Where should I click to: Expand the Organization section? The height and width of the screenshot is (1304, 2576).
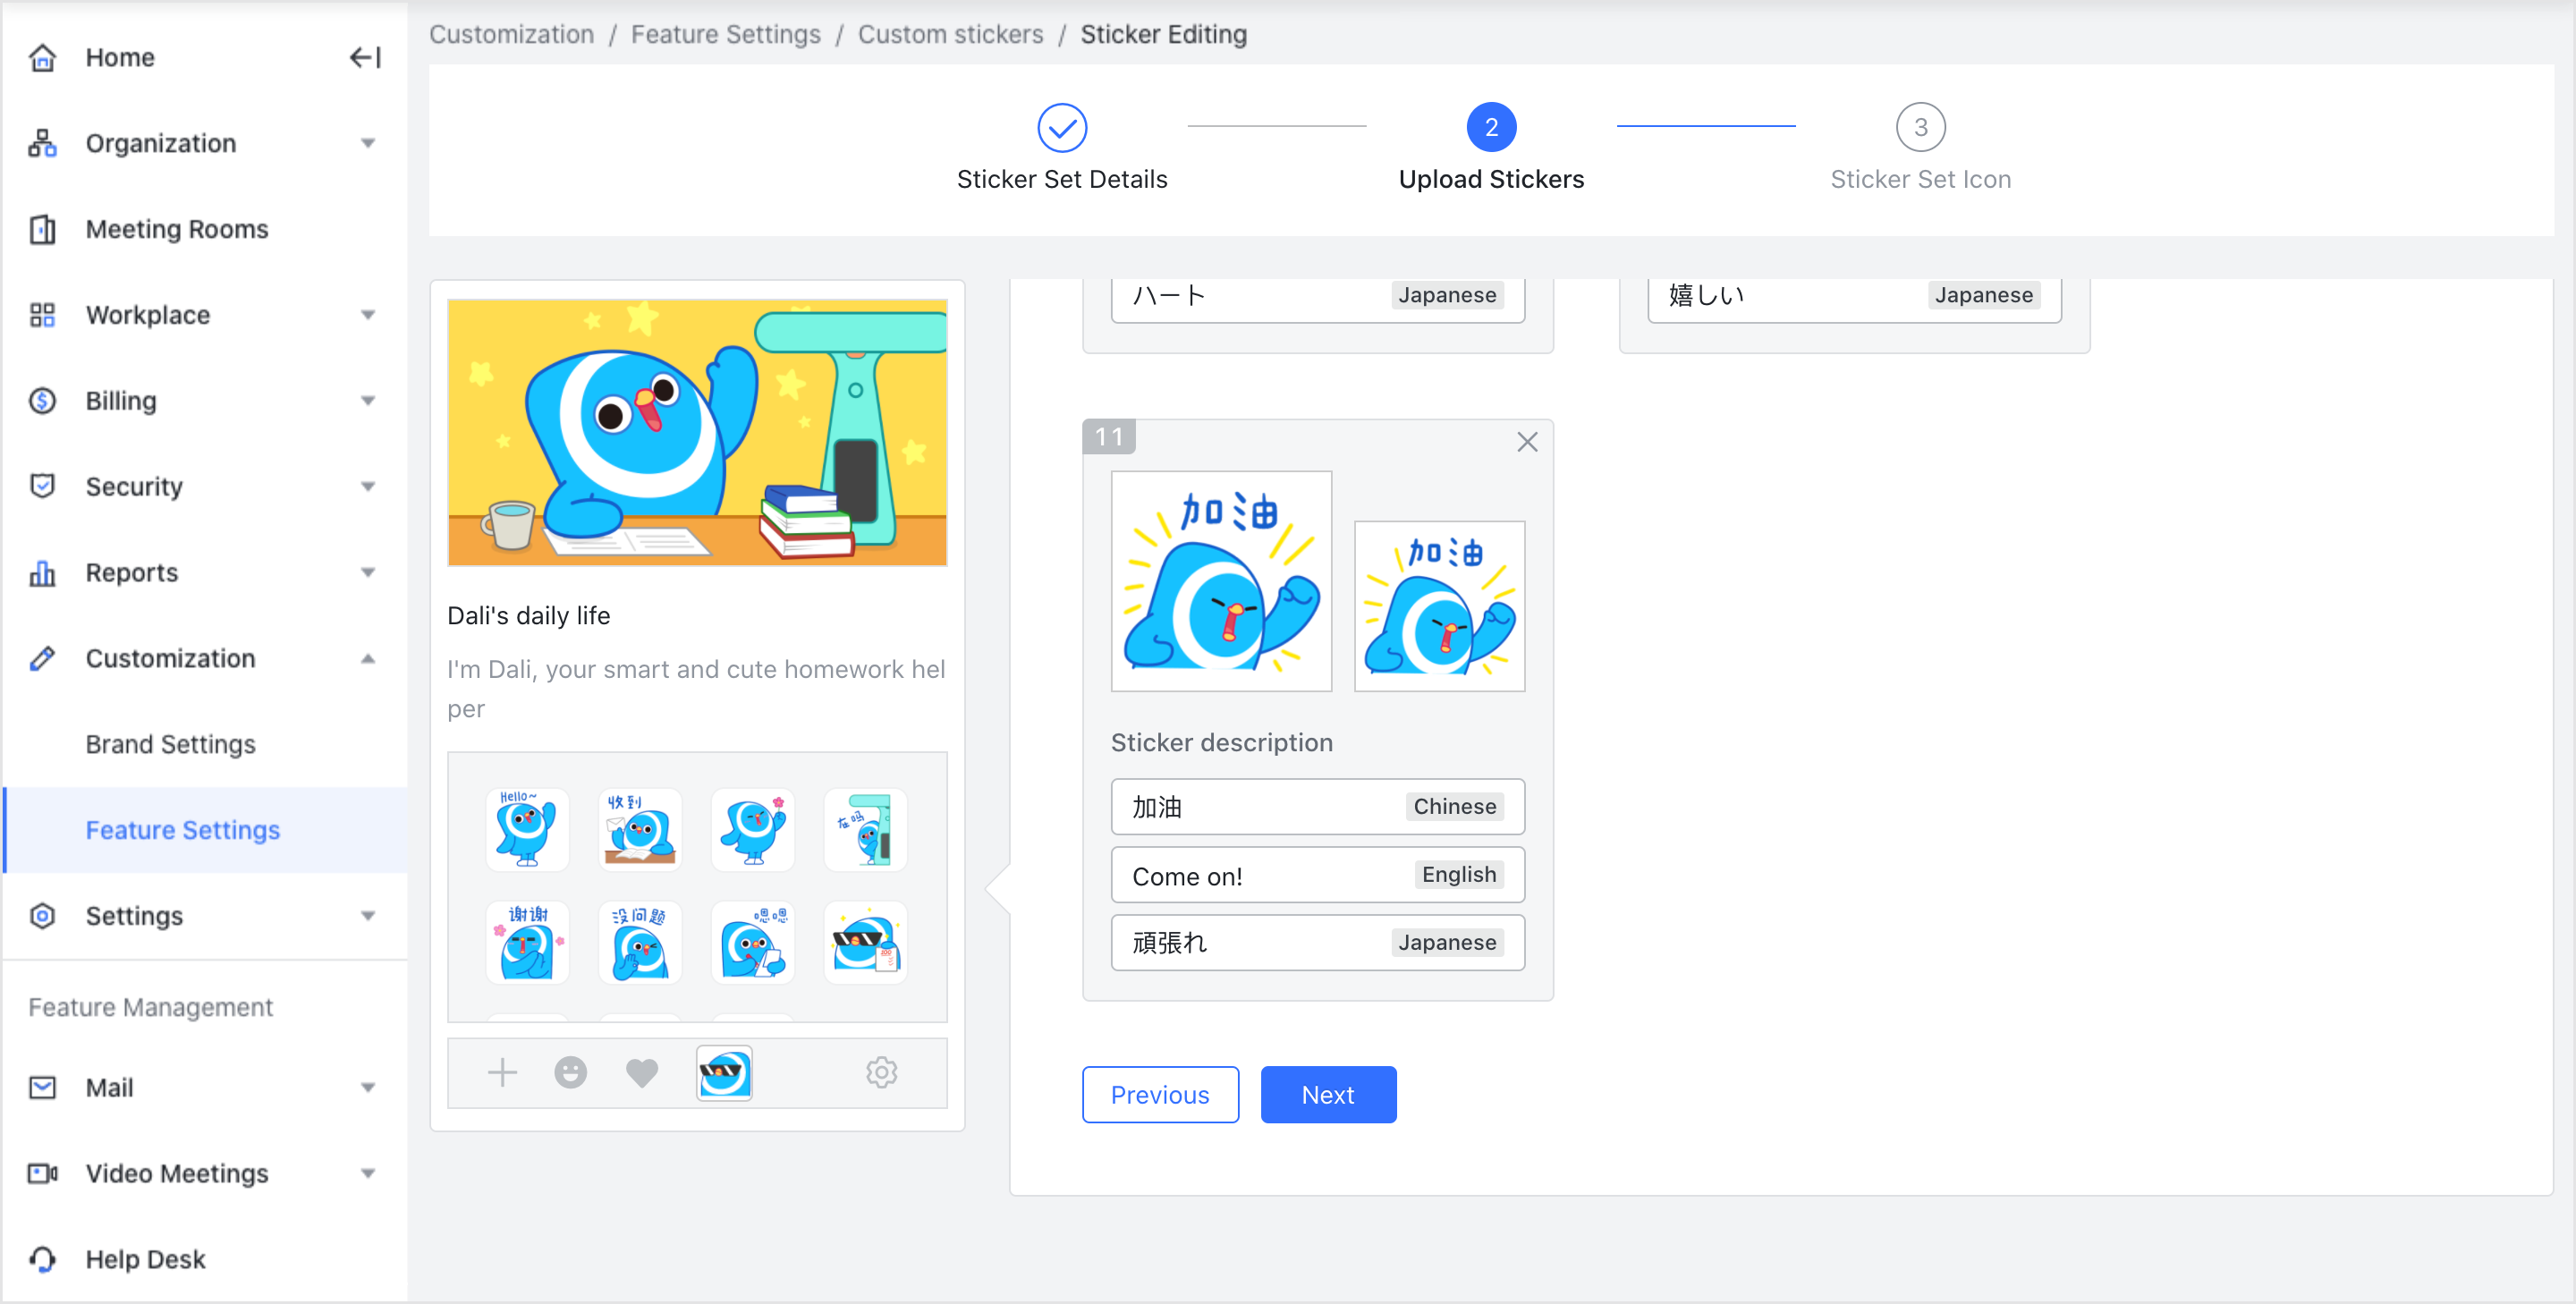tap(368, 143)
